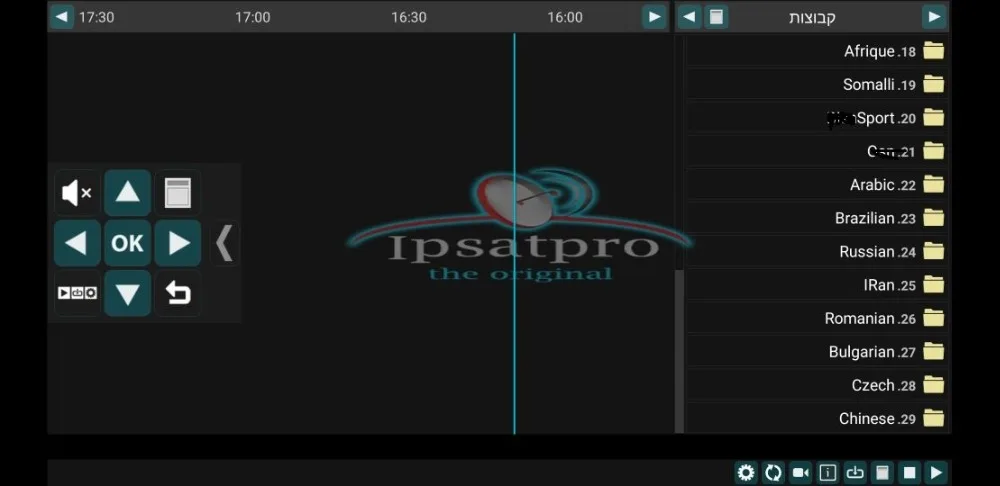Click the left arrow in groups header

[689, 17]
